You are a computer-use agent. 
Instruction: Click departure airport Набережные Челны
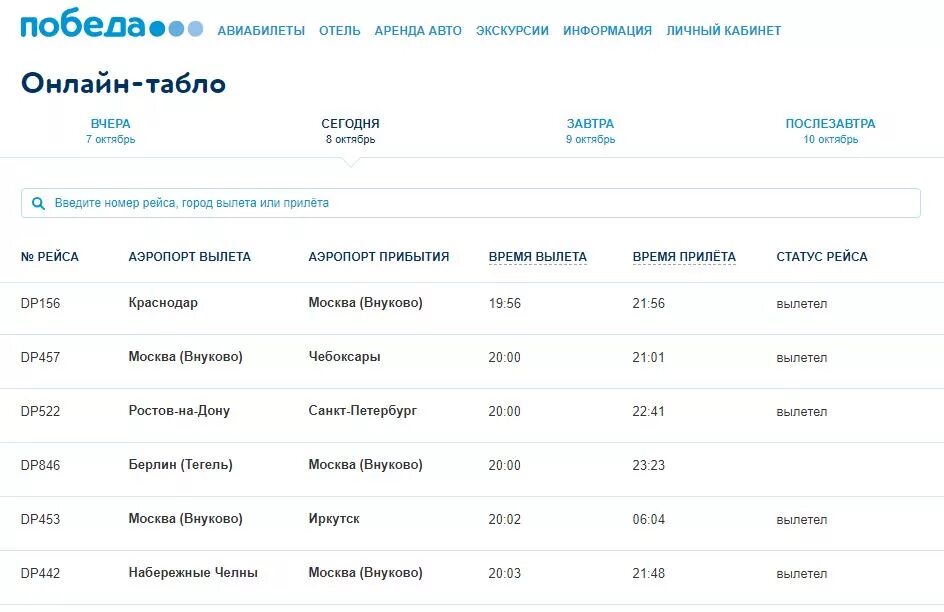coord(193,573)
